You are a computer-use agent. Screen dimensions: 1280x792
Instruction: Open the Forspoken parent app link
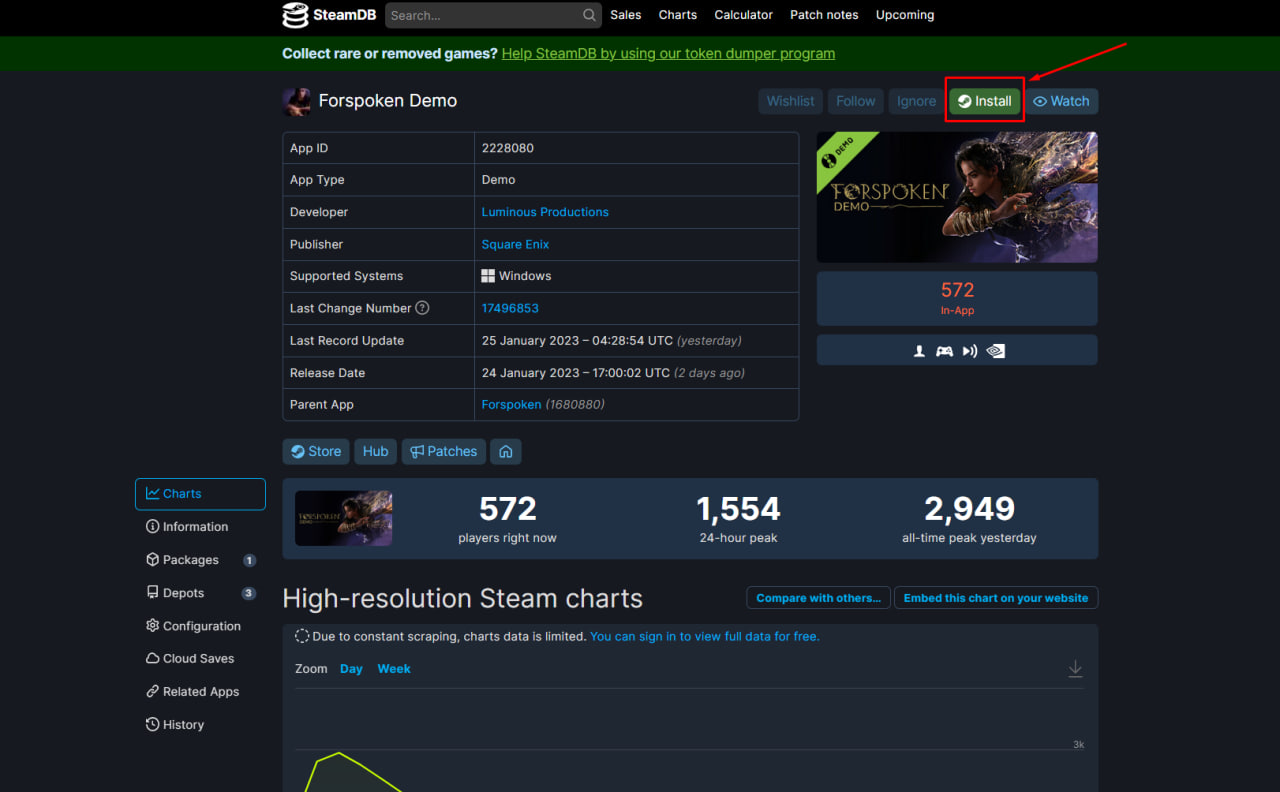coord(511,404)
